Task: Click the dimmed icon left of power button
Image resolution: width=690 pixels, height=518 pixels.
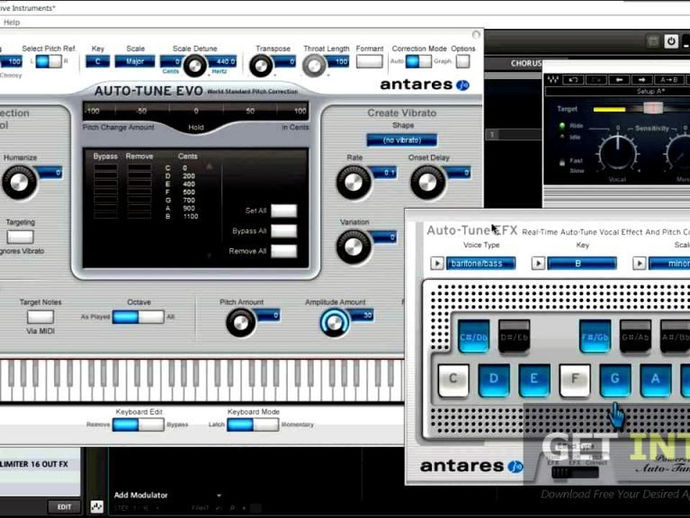Action: pyautogui.click(x=653, y=42)
